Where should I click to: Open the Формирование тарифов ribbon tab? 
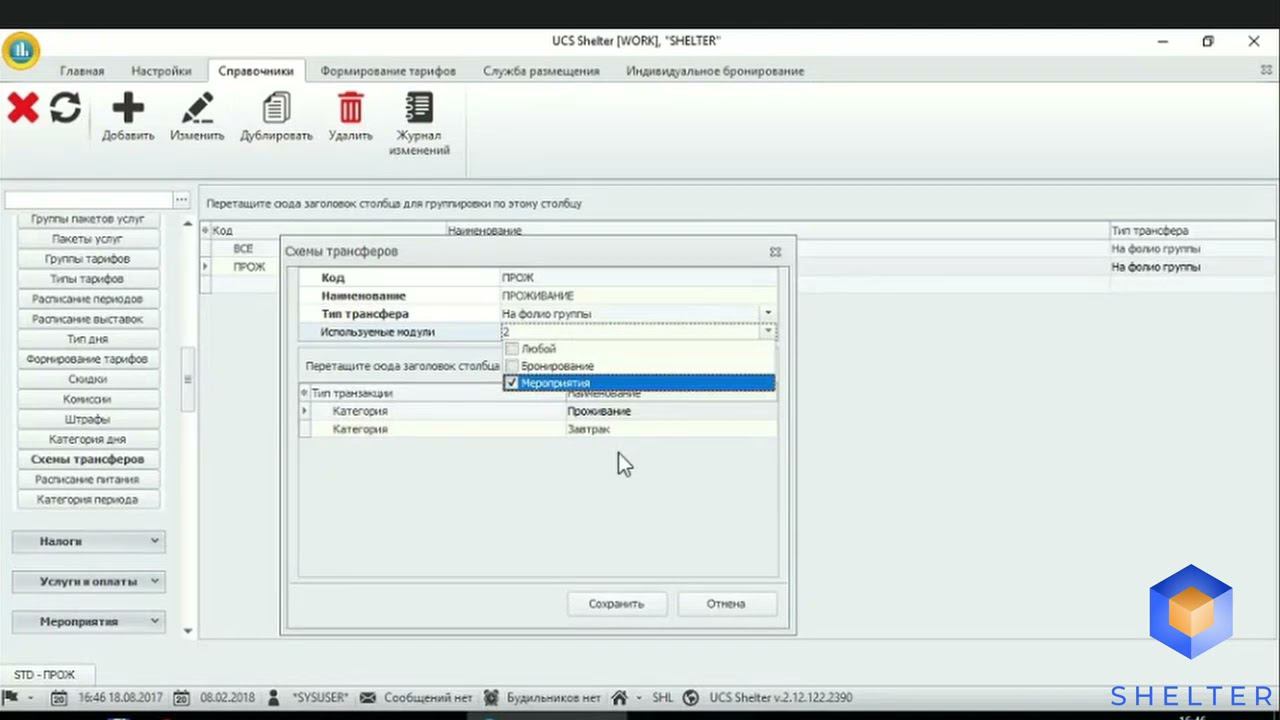pyautogui.click(x=388, y=71)
